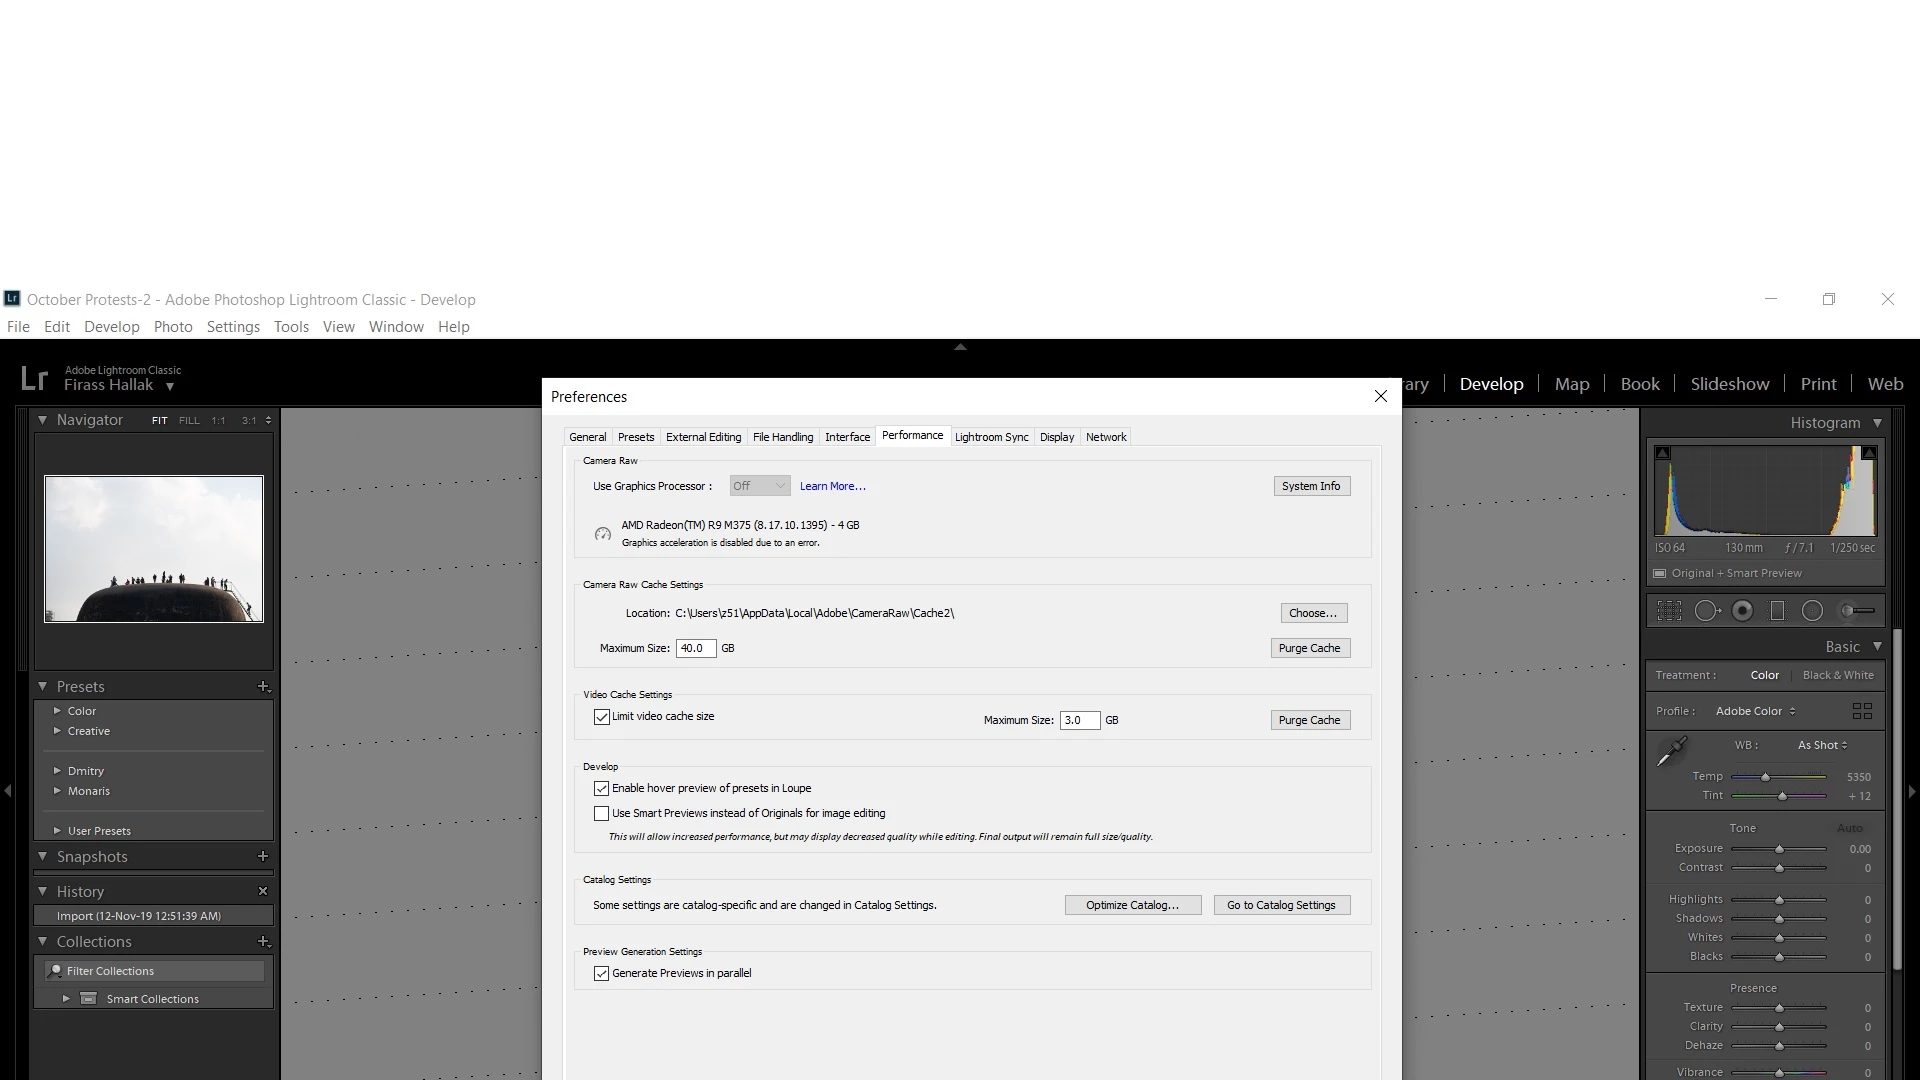Viewport: 1920px width, 1080px height.
Task: Select the Spot Removal tool
Action: pyautogui.click(x=1707, y=611)
